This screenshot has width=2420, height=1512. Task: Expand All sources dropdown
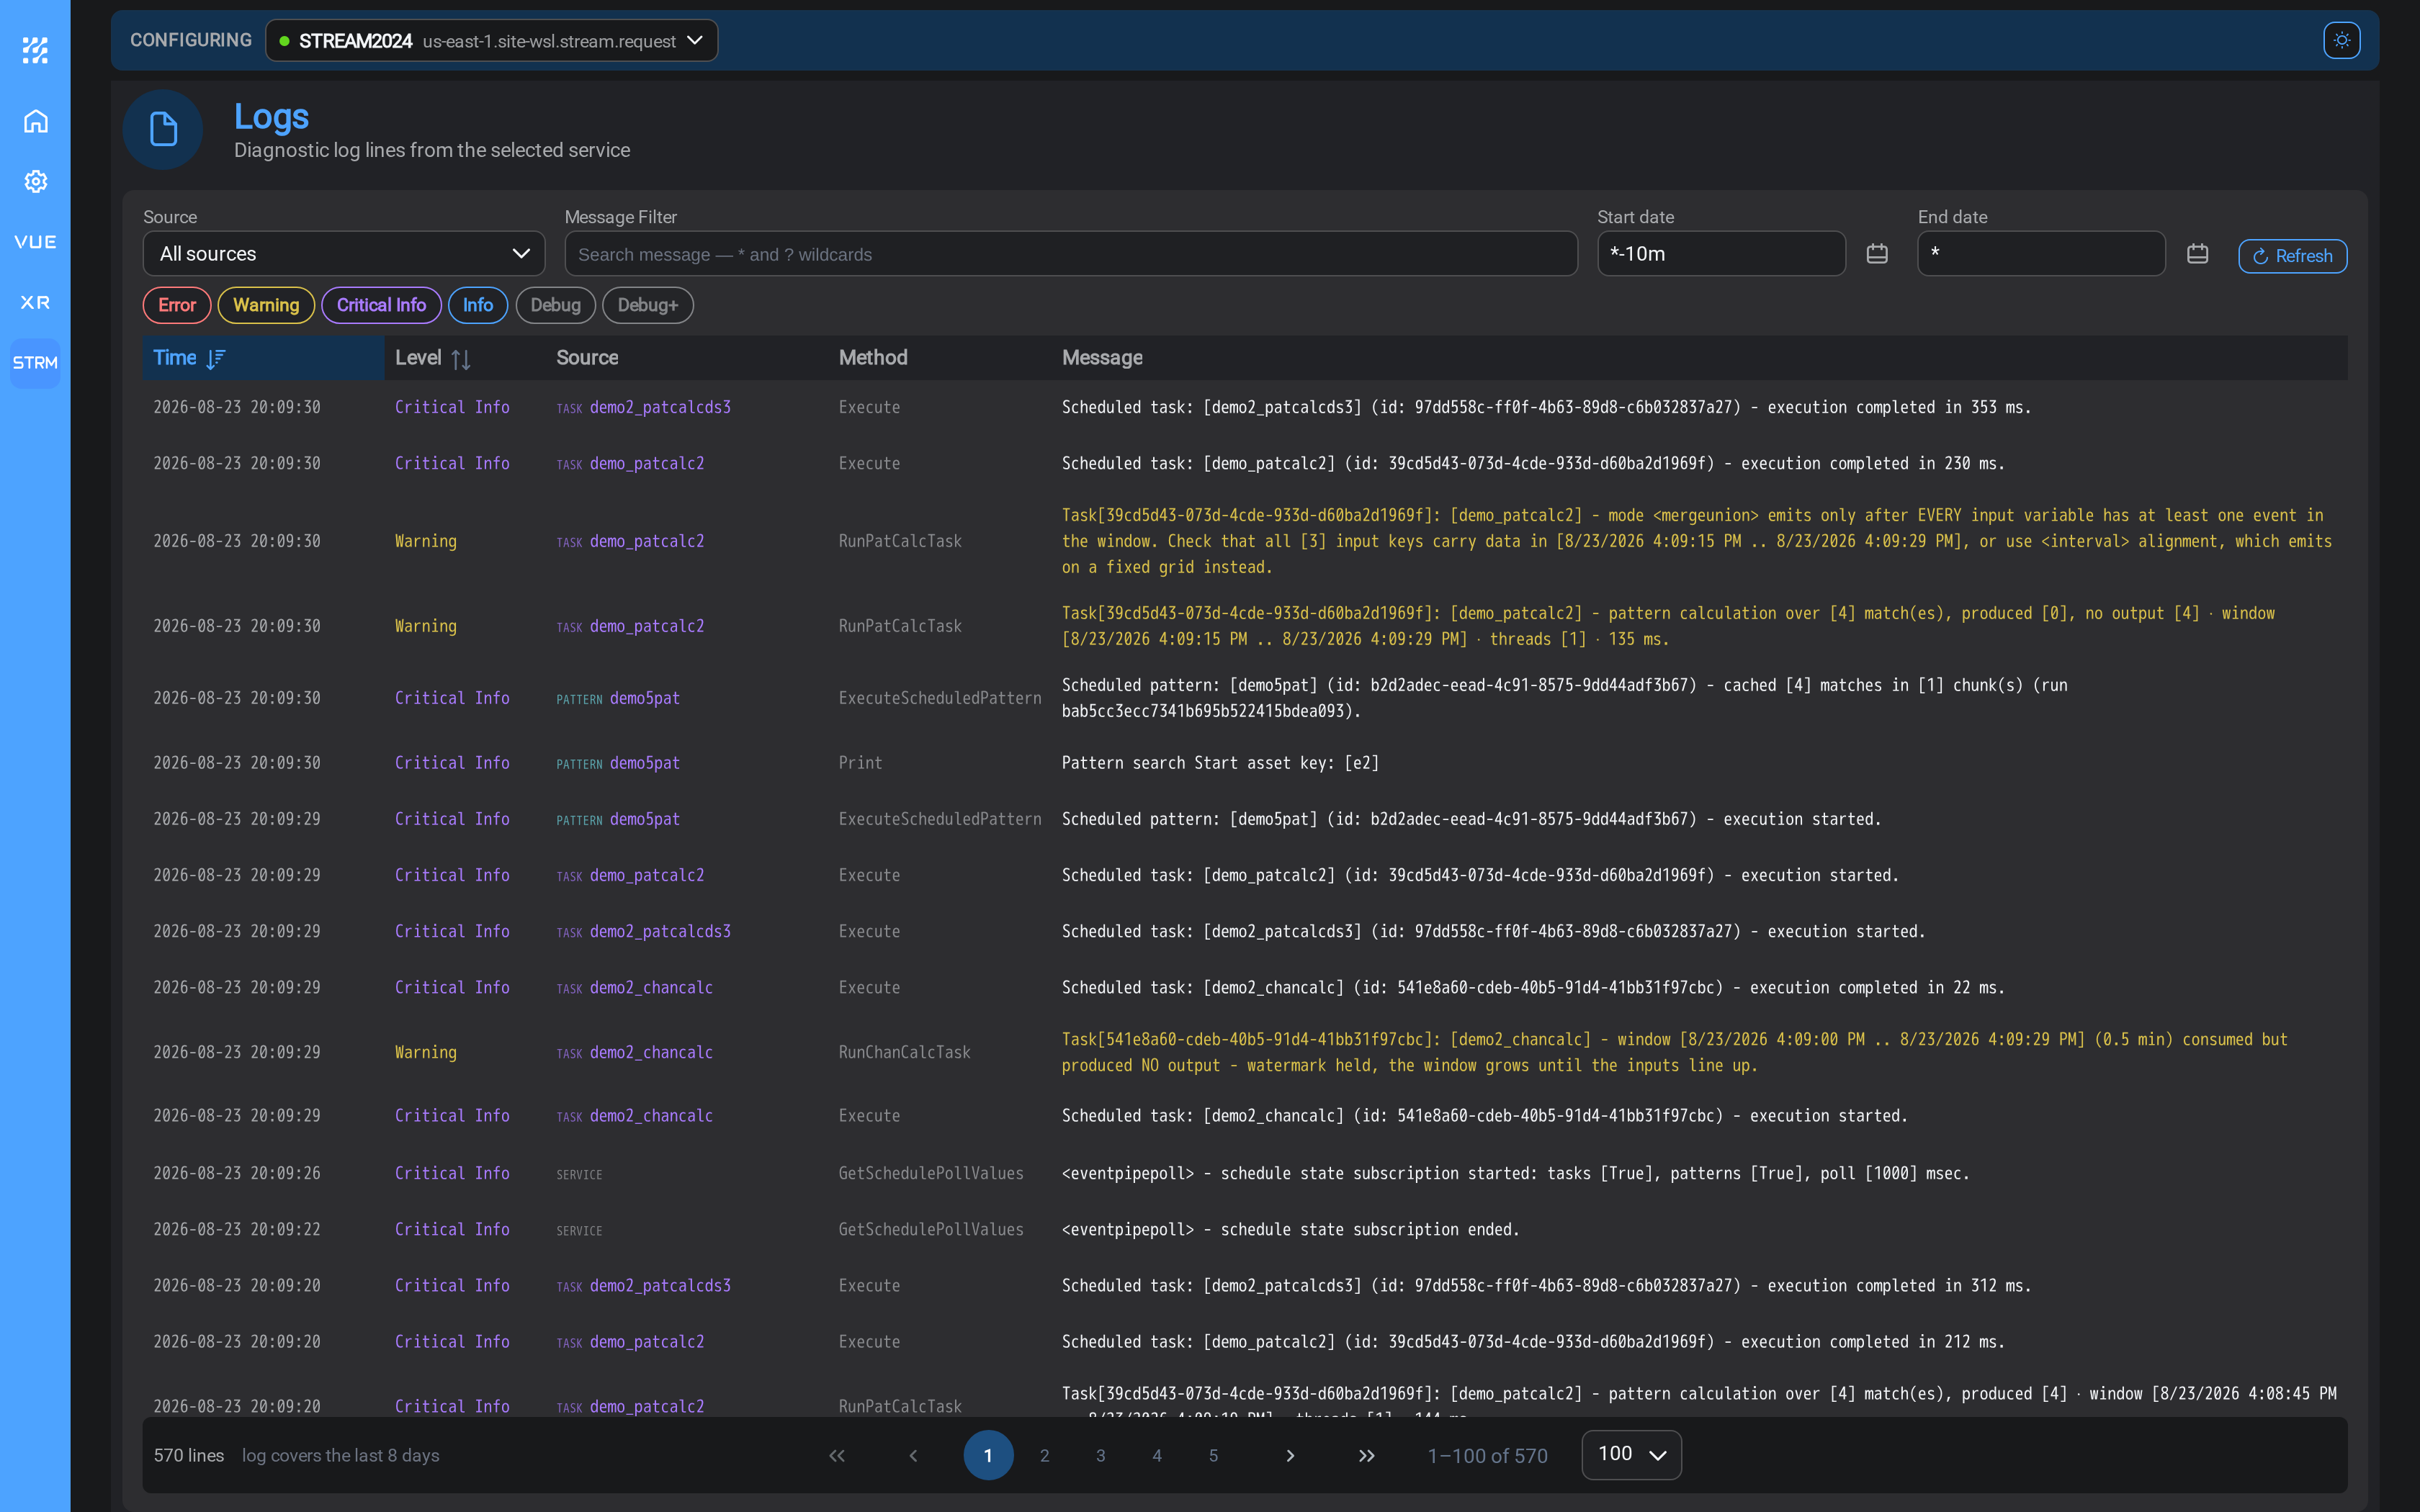click(344, 254)
